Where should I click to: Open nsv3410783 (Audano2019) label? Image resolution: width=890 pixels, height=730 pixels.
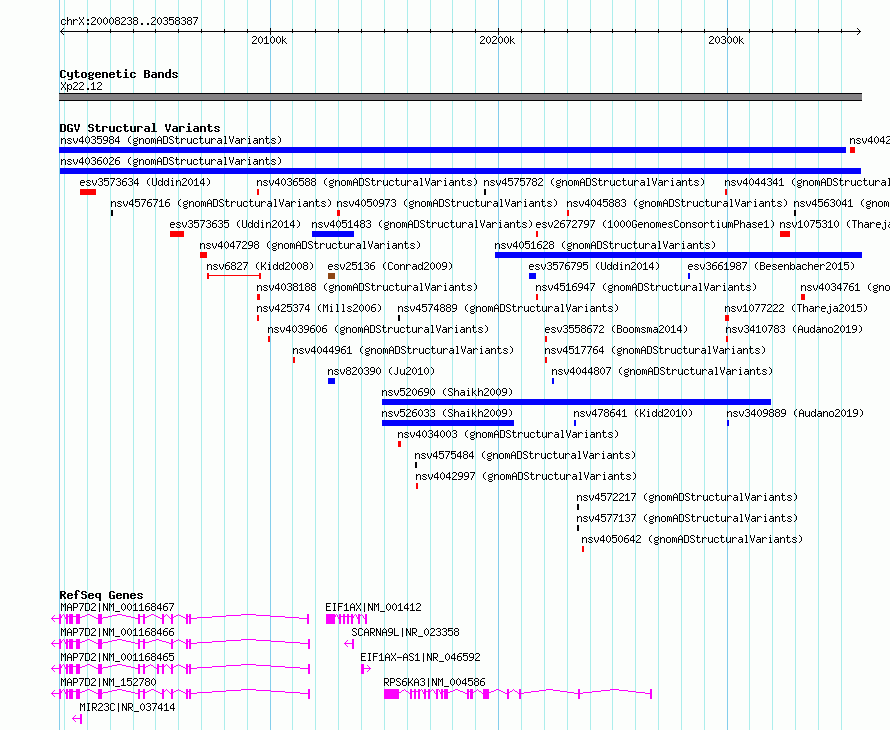(794, 329)
